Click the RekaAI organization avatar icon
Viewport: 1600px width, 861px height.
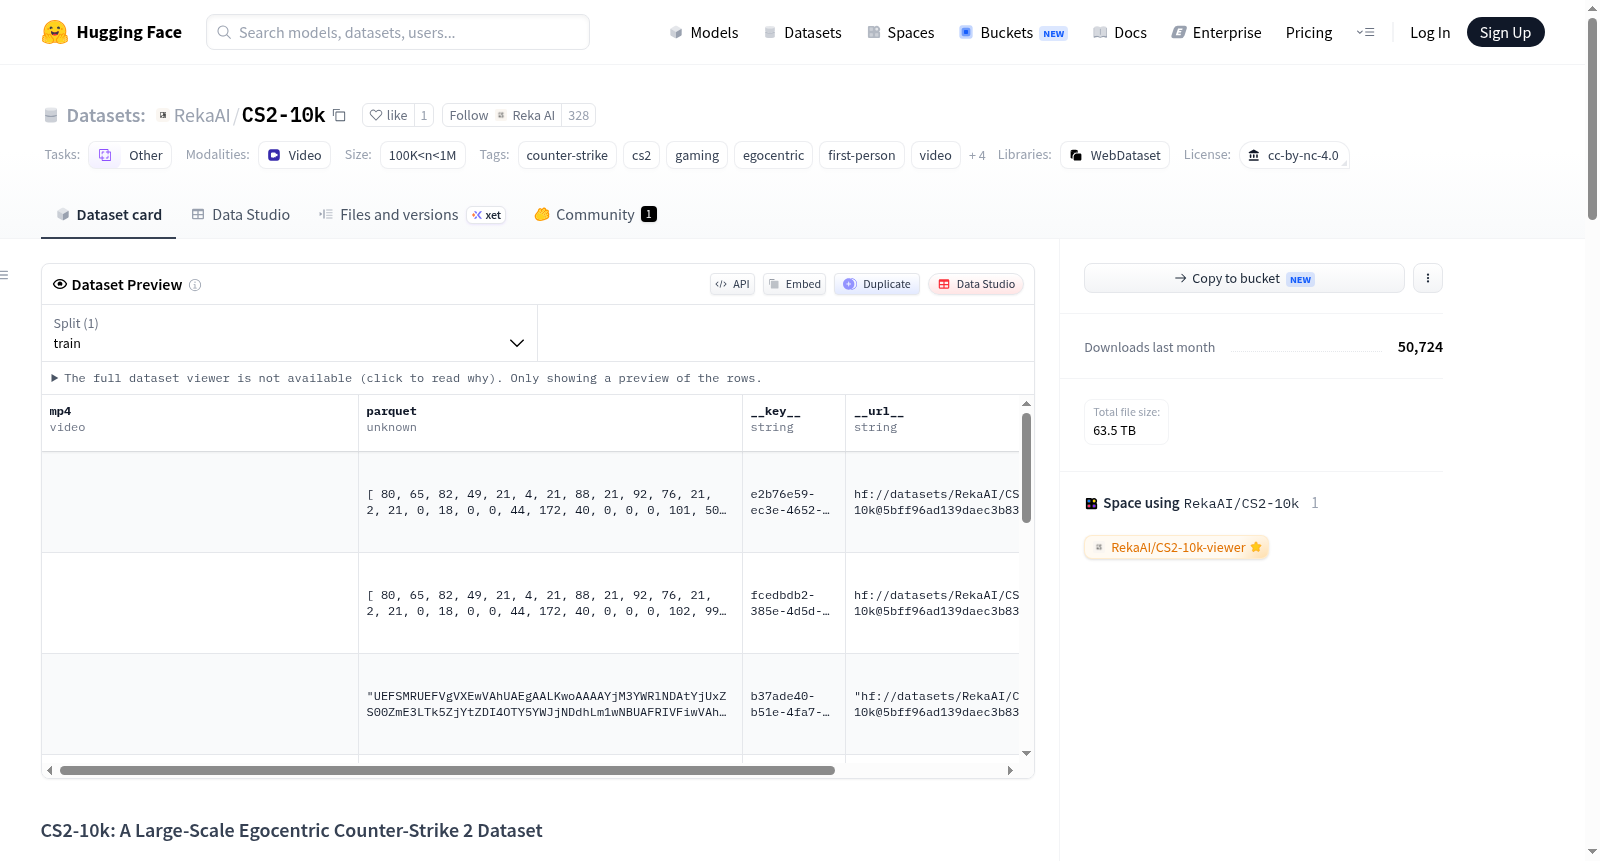pos(163,115)
